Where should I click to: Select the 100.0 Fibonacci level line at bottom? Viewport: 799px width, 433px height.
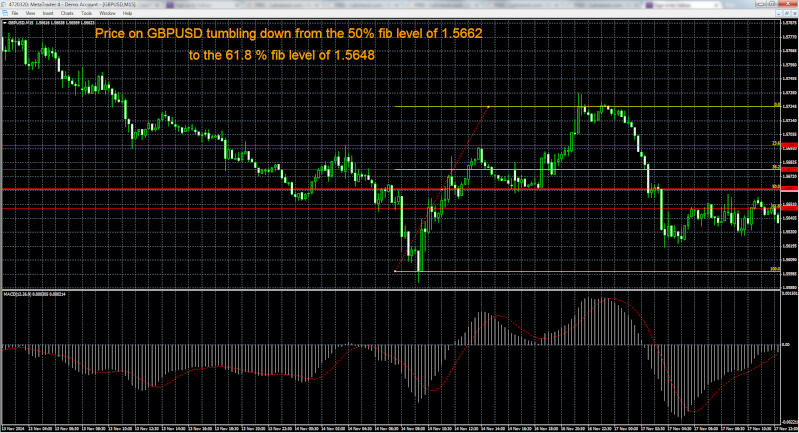coord(600,271)
